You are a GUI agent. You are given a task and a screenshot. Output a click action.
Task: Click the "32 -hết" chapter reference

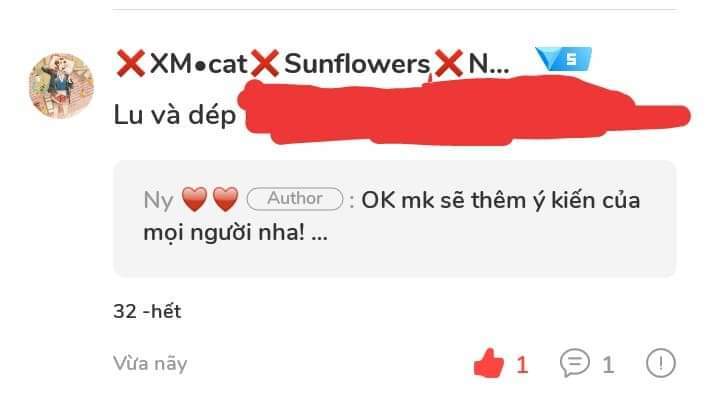(x=147, y=312)
